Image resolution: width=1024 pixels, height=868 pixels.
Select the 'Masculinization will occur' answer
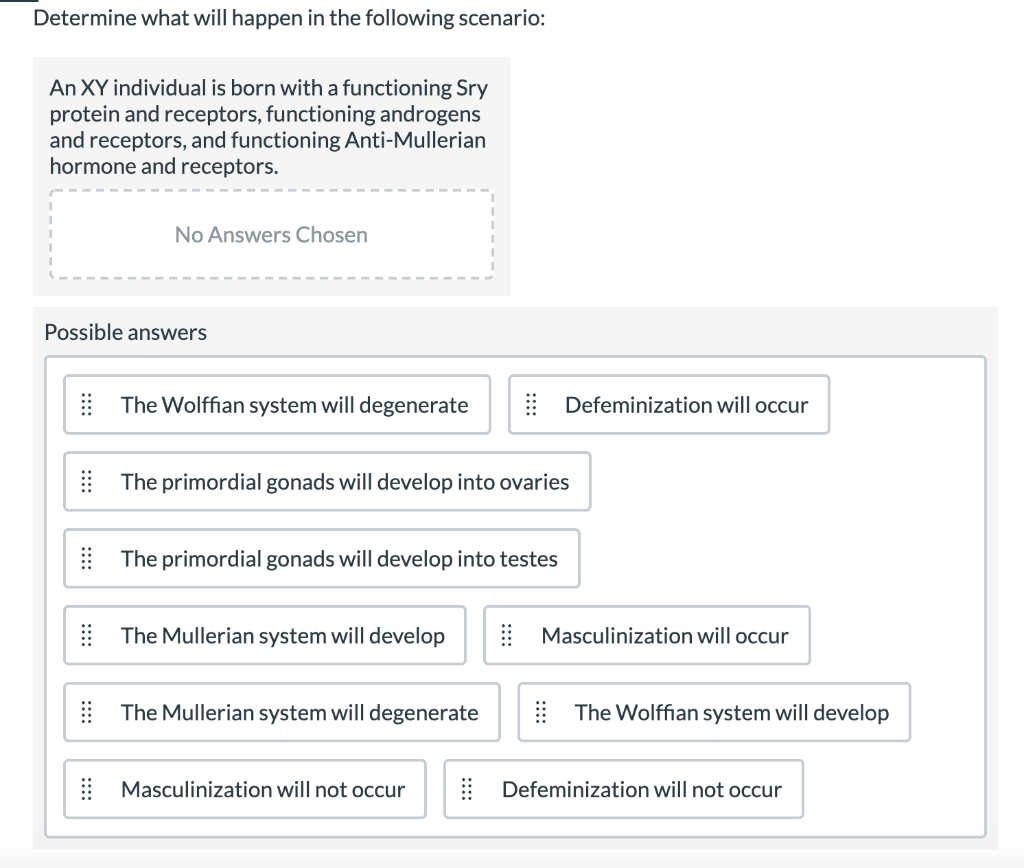[x=664, y=636]
